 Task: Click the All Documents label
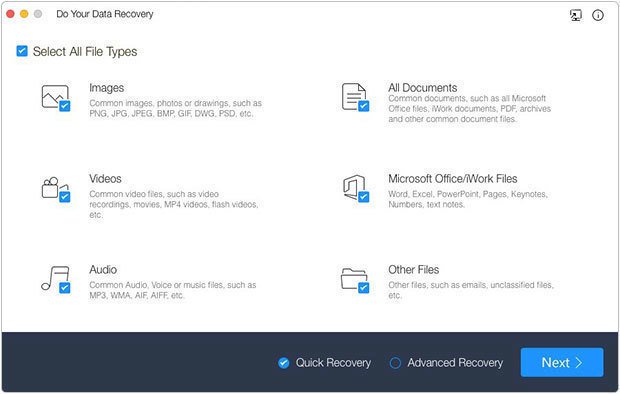click(x=422, y=87)
